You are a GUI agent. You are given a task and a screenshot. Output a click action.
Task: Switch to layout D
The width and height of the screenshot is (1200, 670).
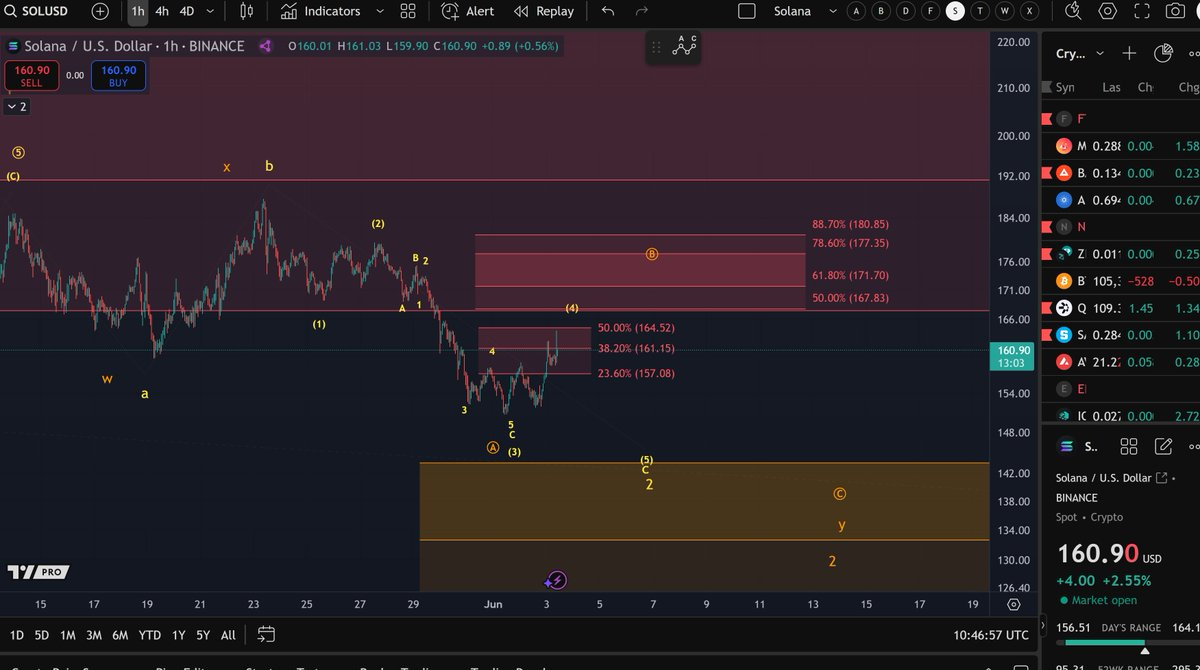click(x=906, y=11)
